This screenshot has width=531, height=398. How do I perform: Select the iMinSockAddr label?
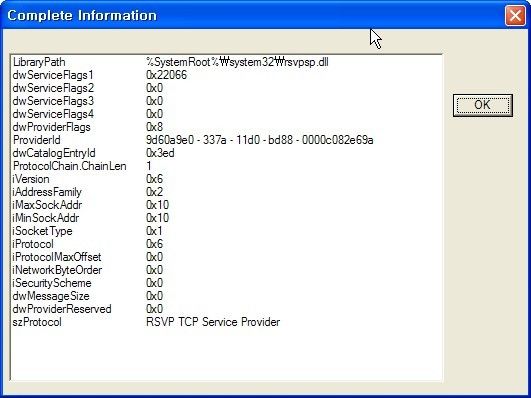(46, 218)
